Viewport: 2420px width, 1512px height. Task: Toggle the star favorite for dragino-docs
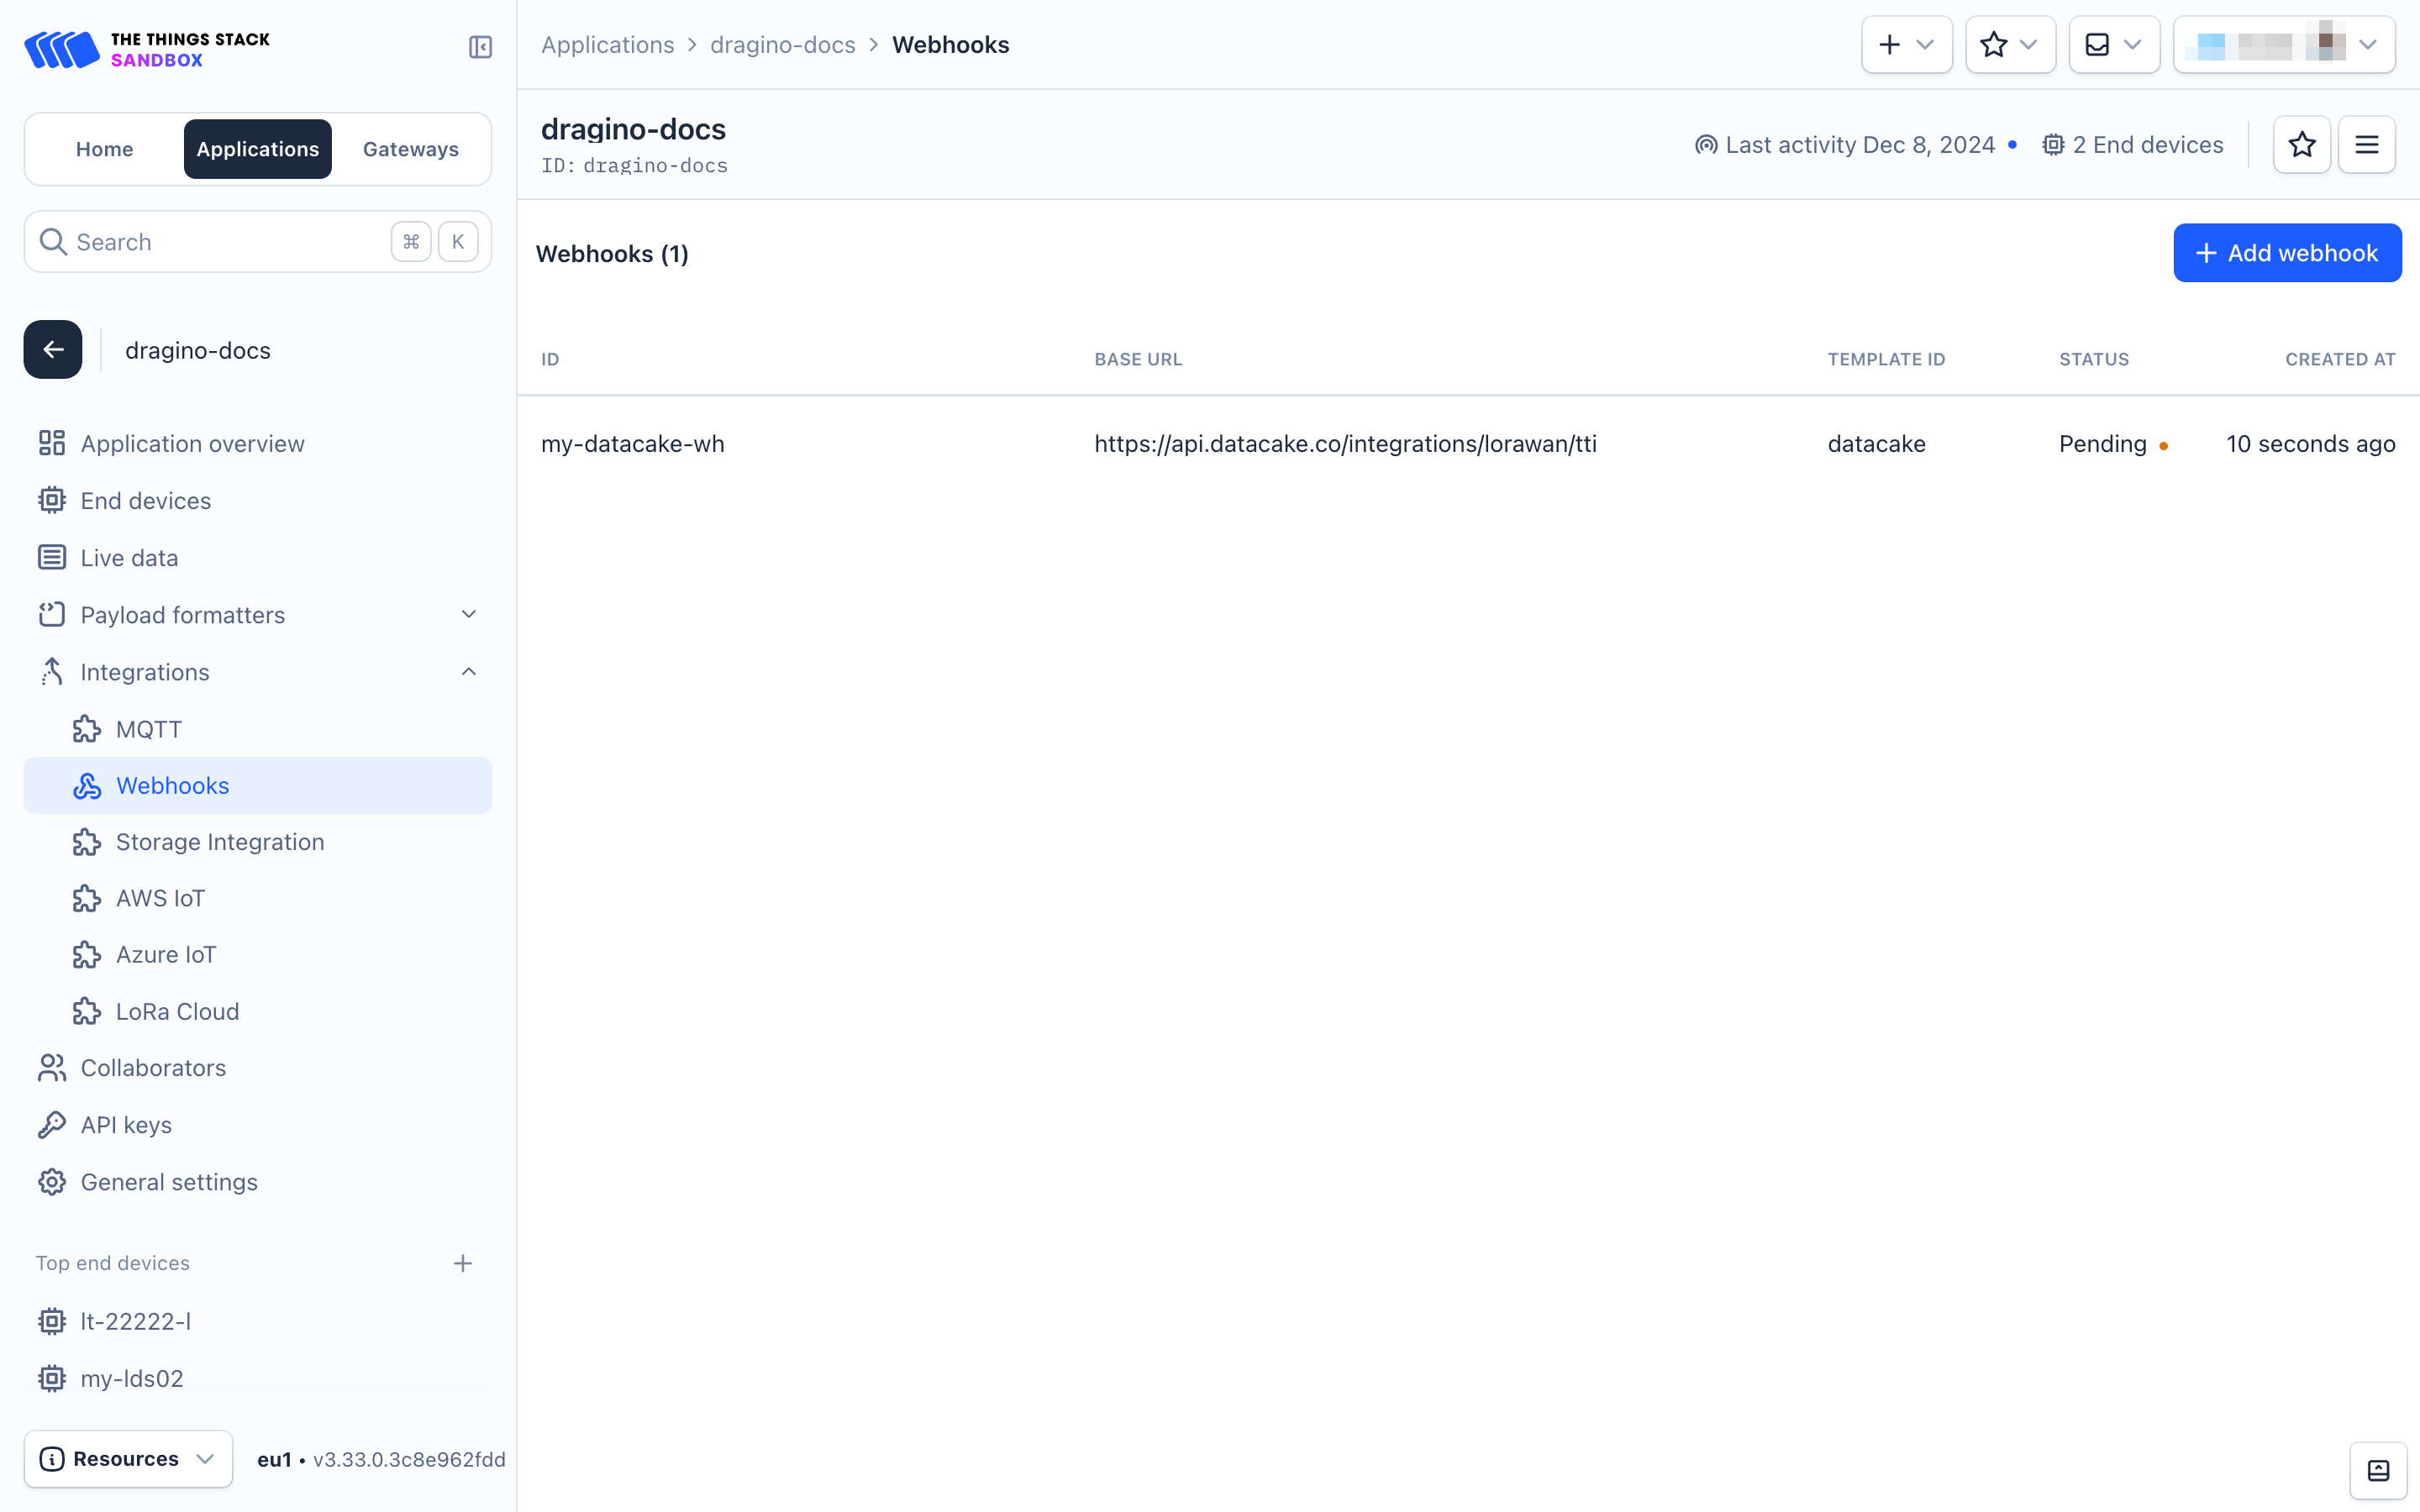click(x=2303, y=144)
